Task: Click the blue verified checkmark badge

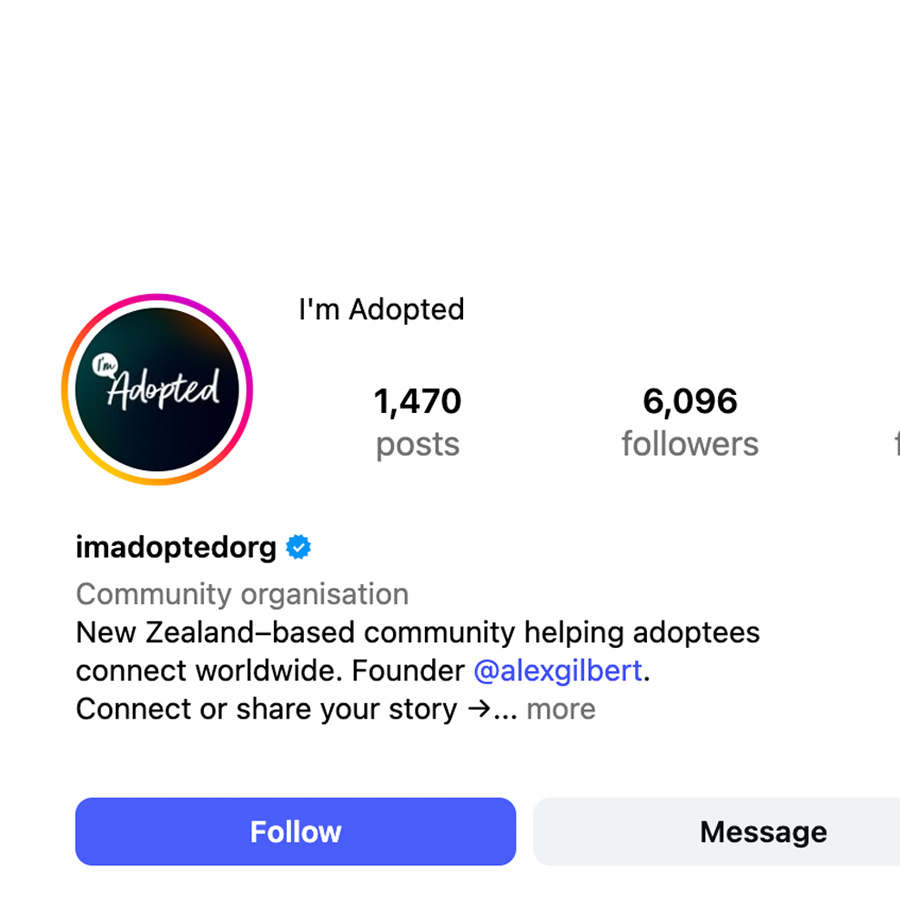Action: tap(298, 547)
